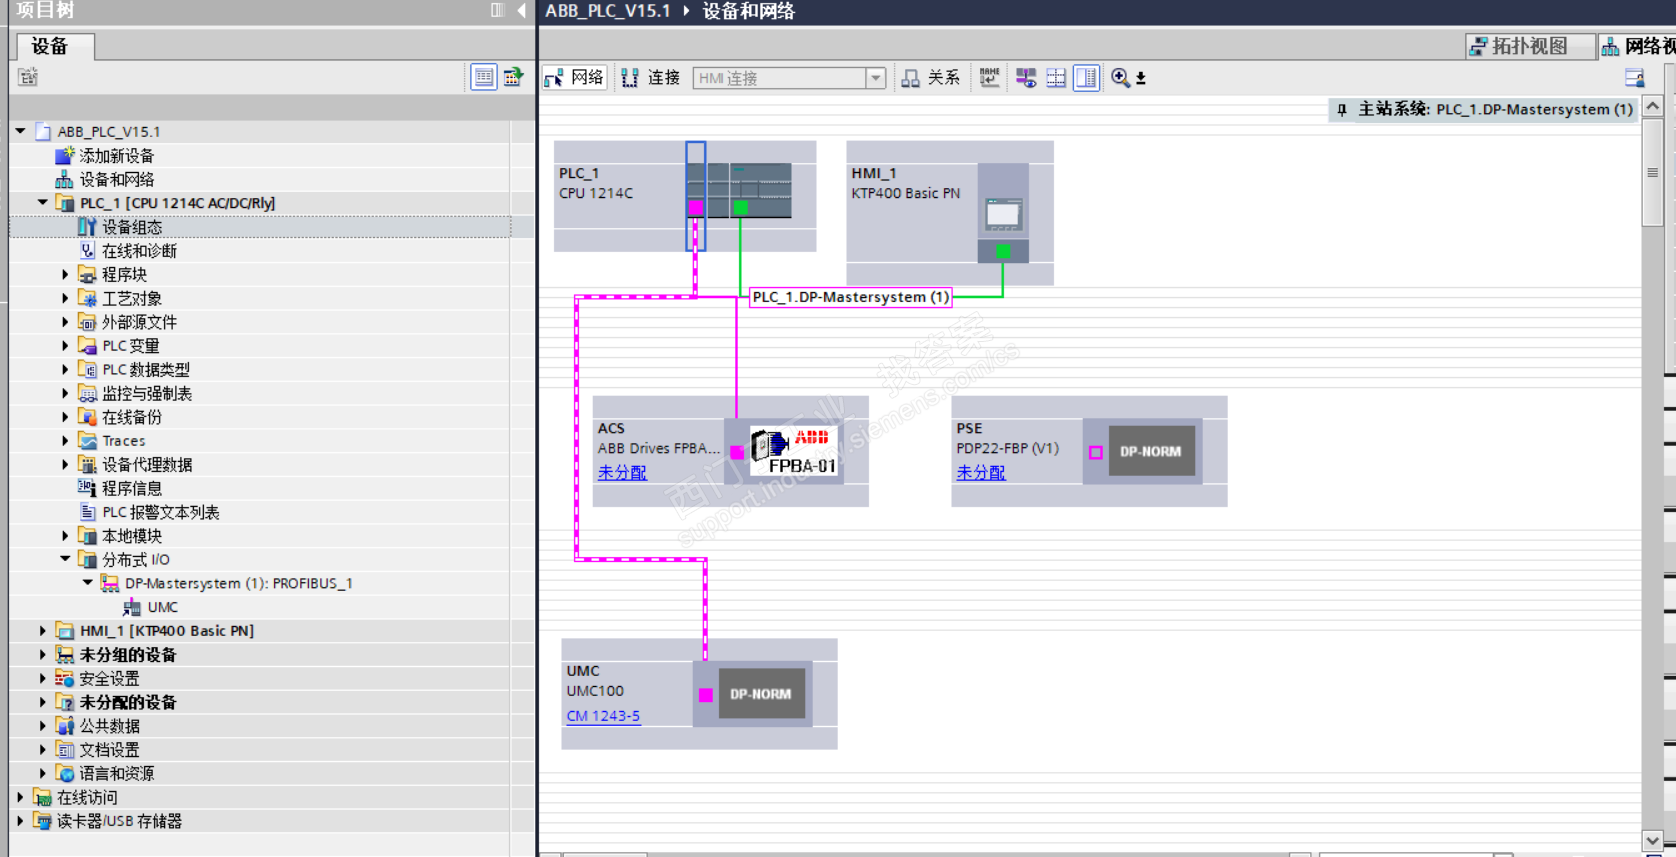The image size is (1676, 857).
Task: Collapse the 项目树 panel with the left arrow
Action: (522, 10)
